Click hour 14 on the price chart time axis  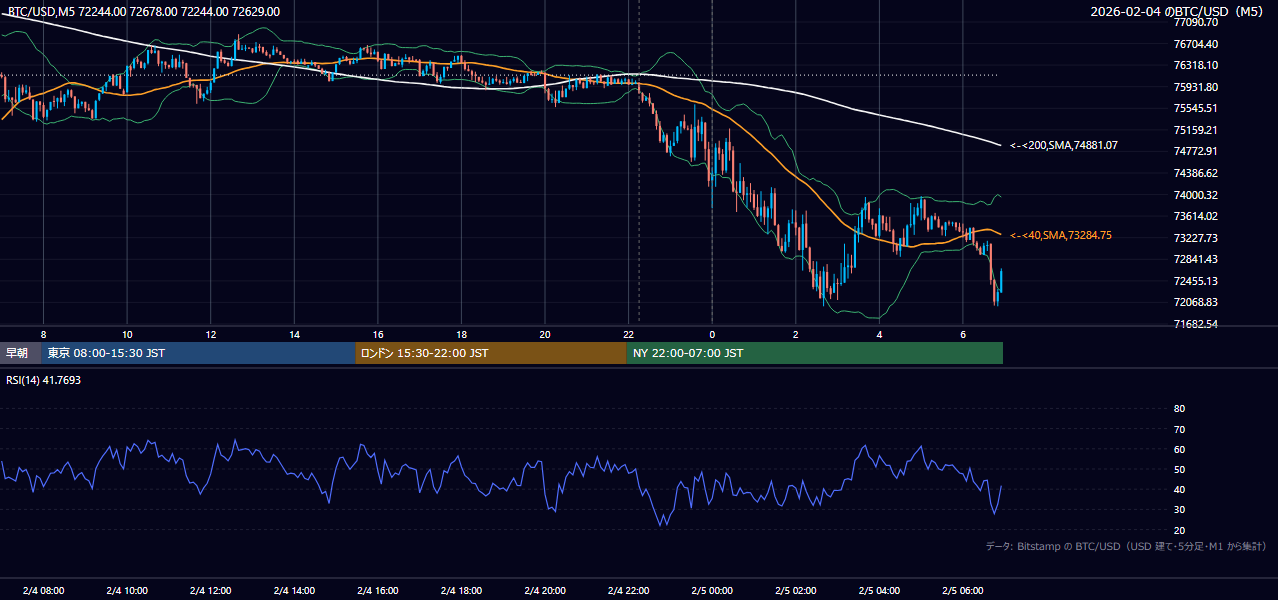(294, 334)
